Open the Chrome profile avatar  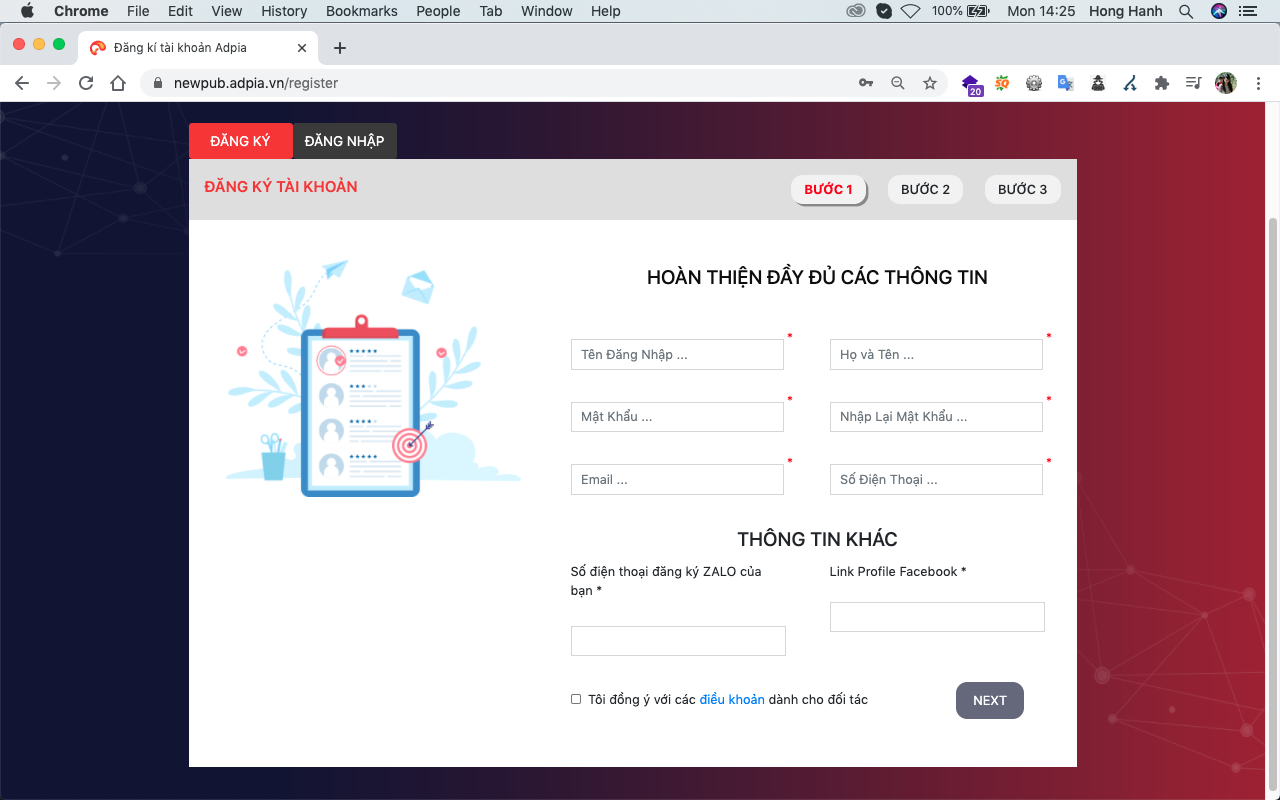(1225, 83)
